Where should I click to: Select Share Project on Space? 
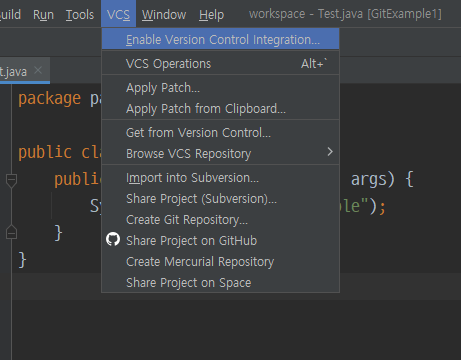tap(220, 283)
